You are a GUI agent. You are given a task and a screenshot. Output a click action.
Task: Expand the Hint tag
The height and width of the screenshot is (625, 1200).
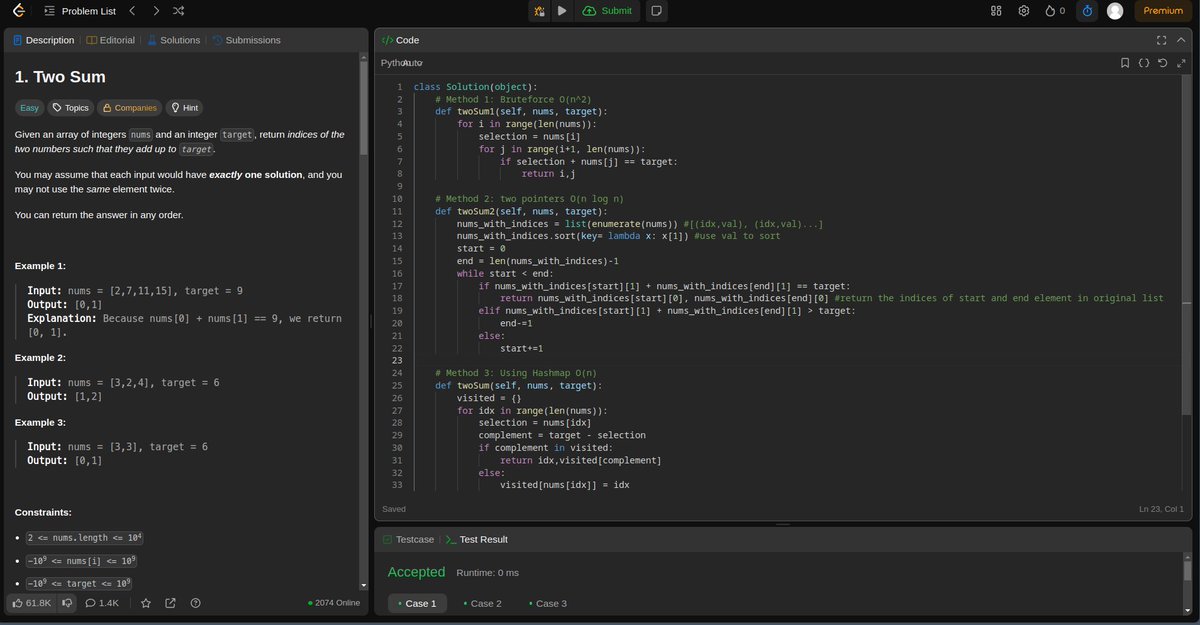(x=185, y=108)
